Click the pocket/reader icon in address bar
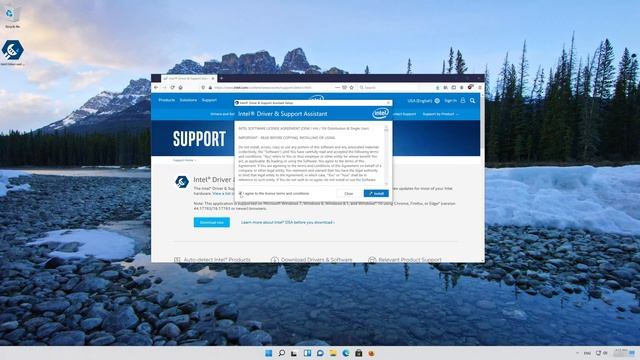 [x=344, y=87]
